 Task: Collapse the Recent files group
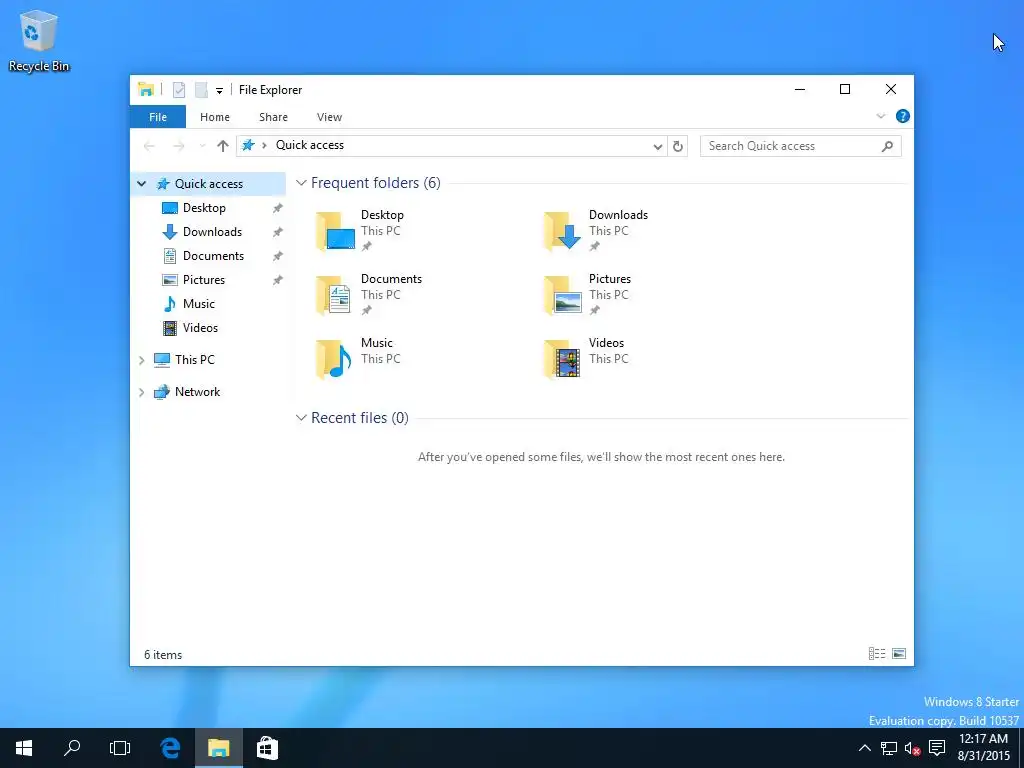coord(301,417)
